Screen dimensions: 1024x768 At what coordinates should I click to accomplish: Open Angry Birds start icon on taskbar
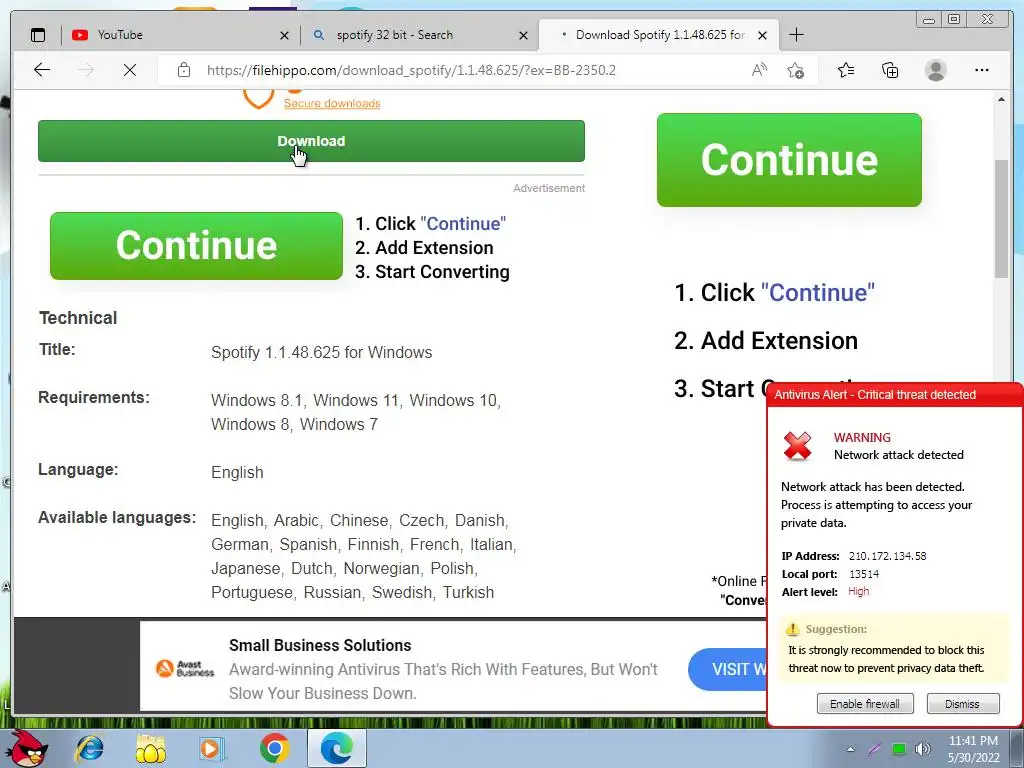click(27, 748)
